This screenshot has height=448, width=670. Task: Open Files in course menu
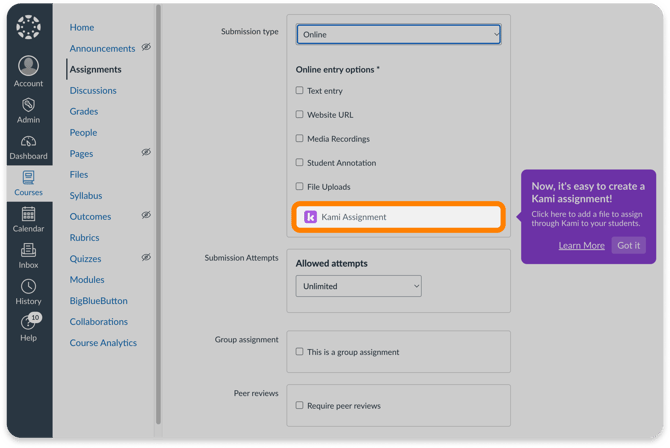79,174
